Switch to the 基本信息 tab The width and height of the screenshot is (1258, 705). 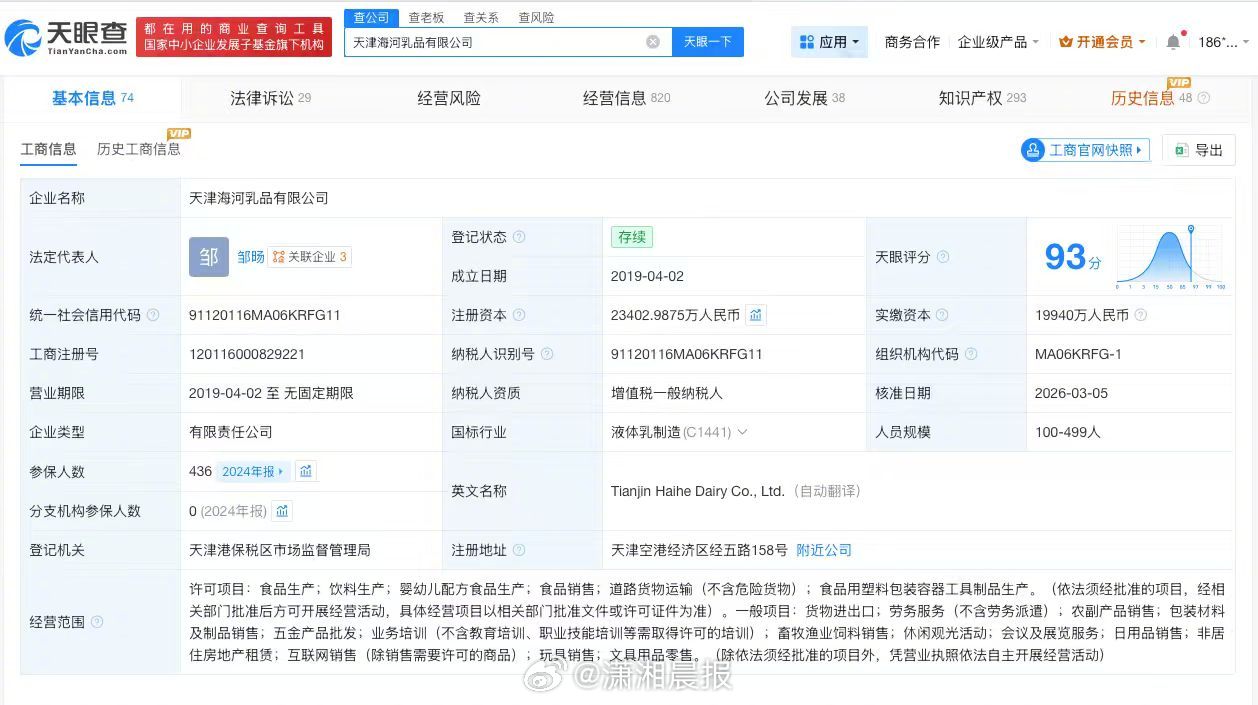tap(92, 97)
